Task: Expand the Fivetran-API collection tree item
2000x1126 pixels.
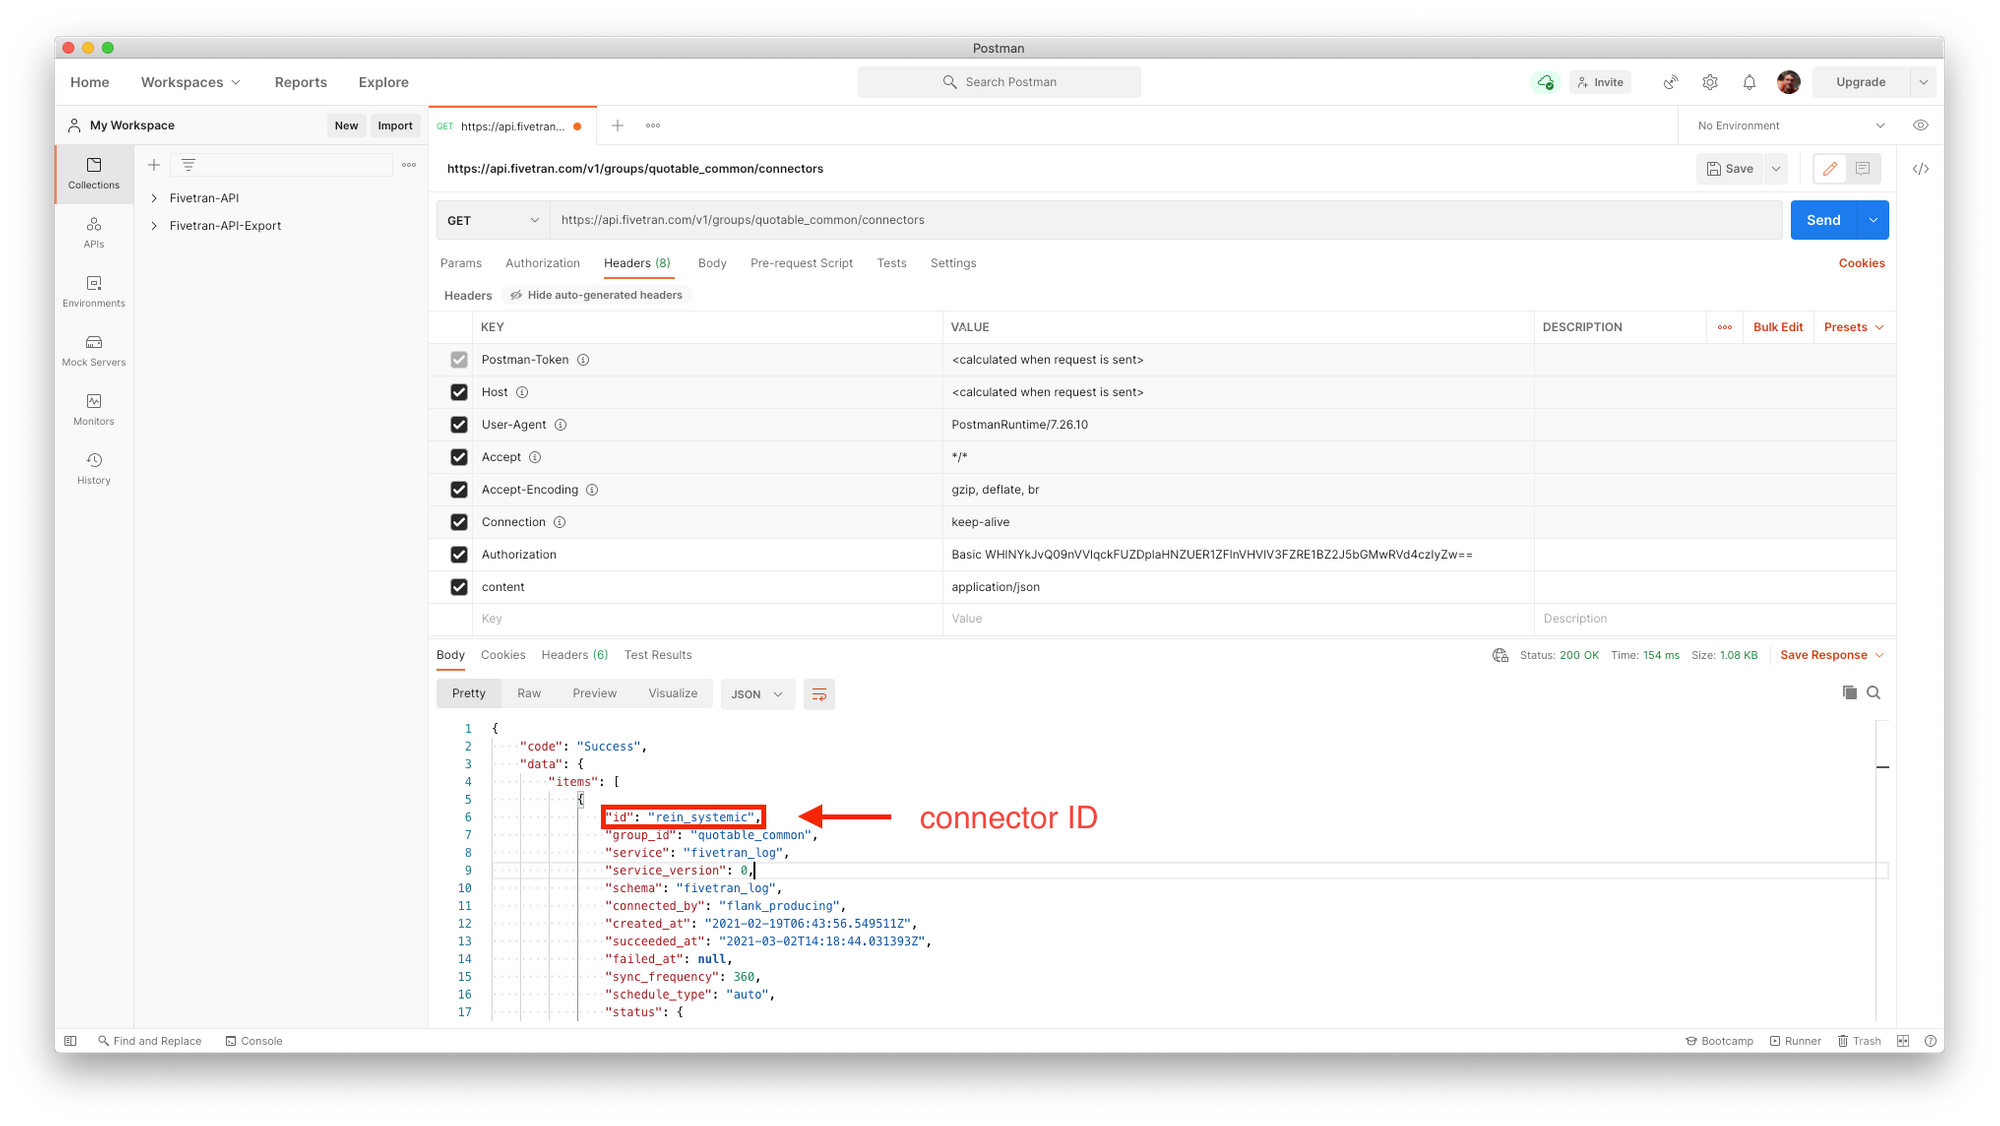Action: pyautogui.click(x=155, y=198)
